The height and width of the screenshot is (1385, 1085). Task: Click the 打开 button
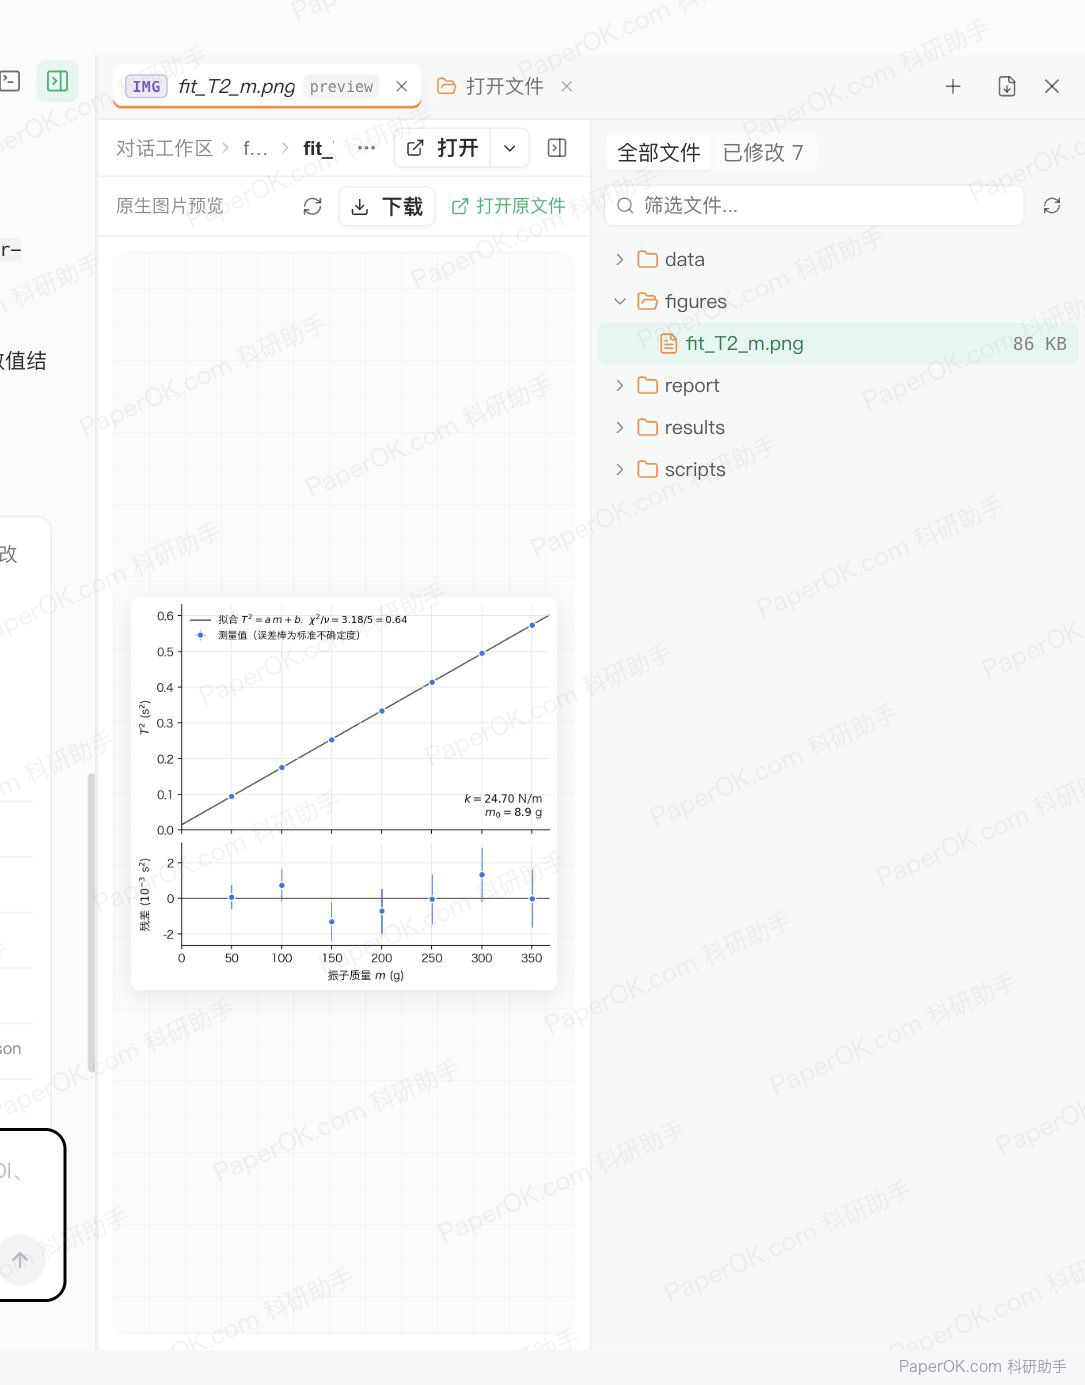tap(442, 148)
